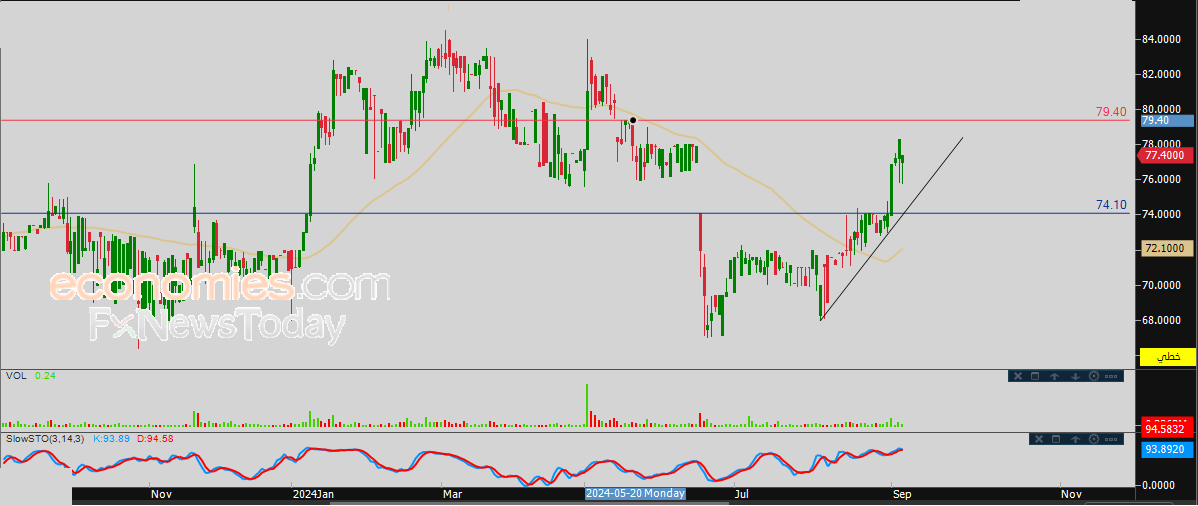
Task: Open more options in VOL panel
Action: point(1111,376)
